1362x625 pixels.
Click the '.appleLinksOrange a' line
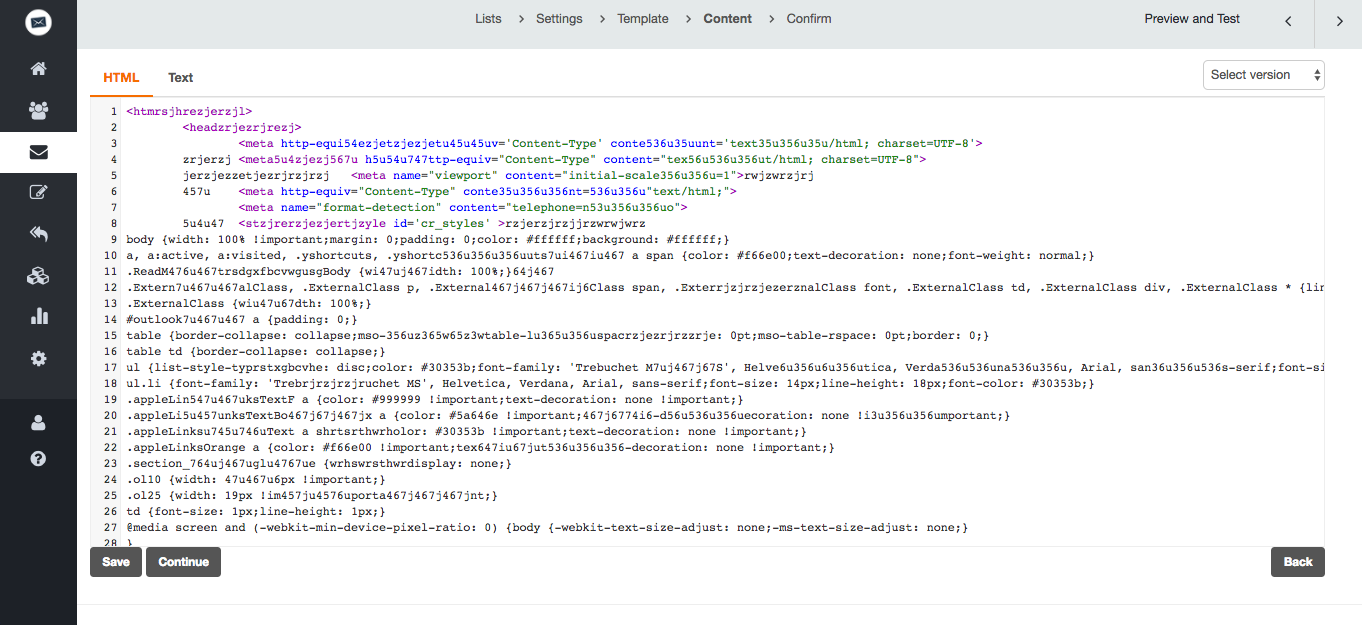480,448
